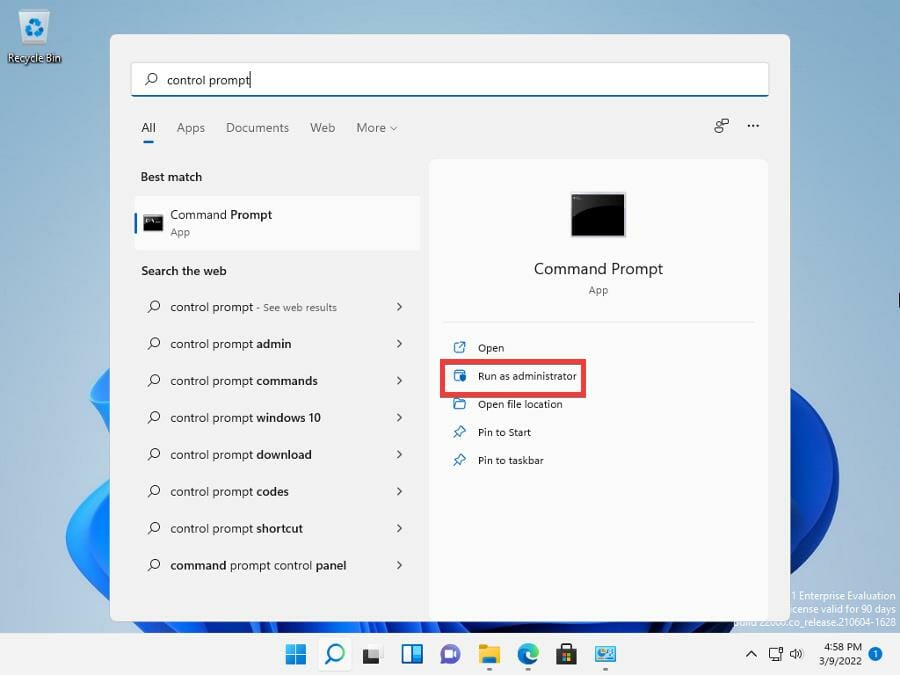Viewport: 900px width, 675px height.
Task: Open File Explorer from the taskbar
Action: click(x=488, y=654)
